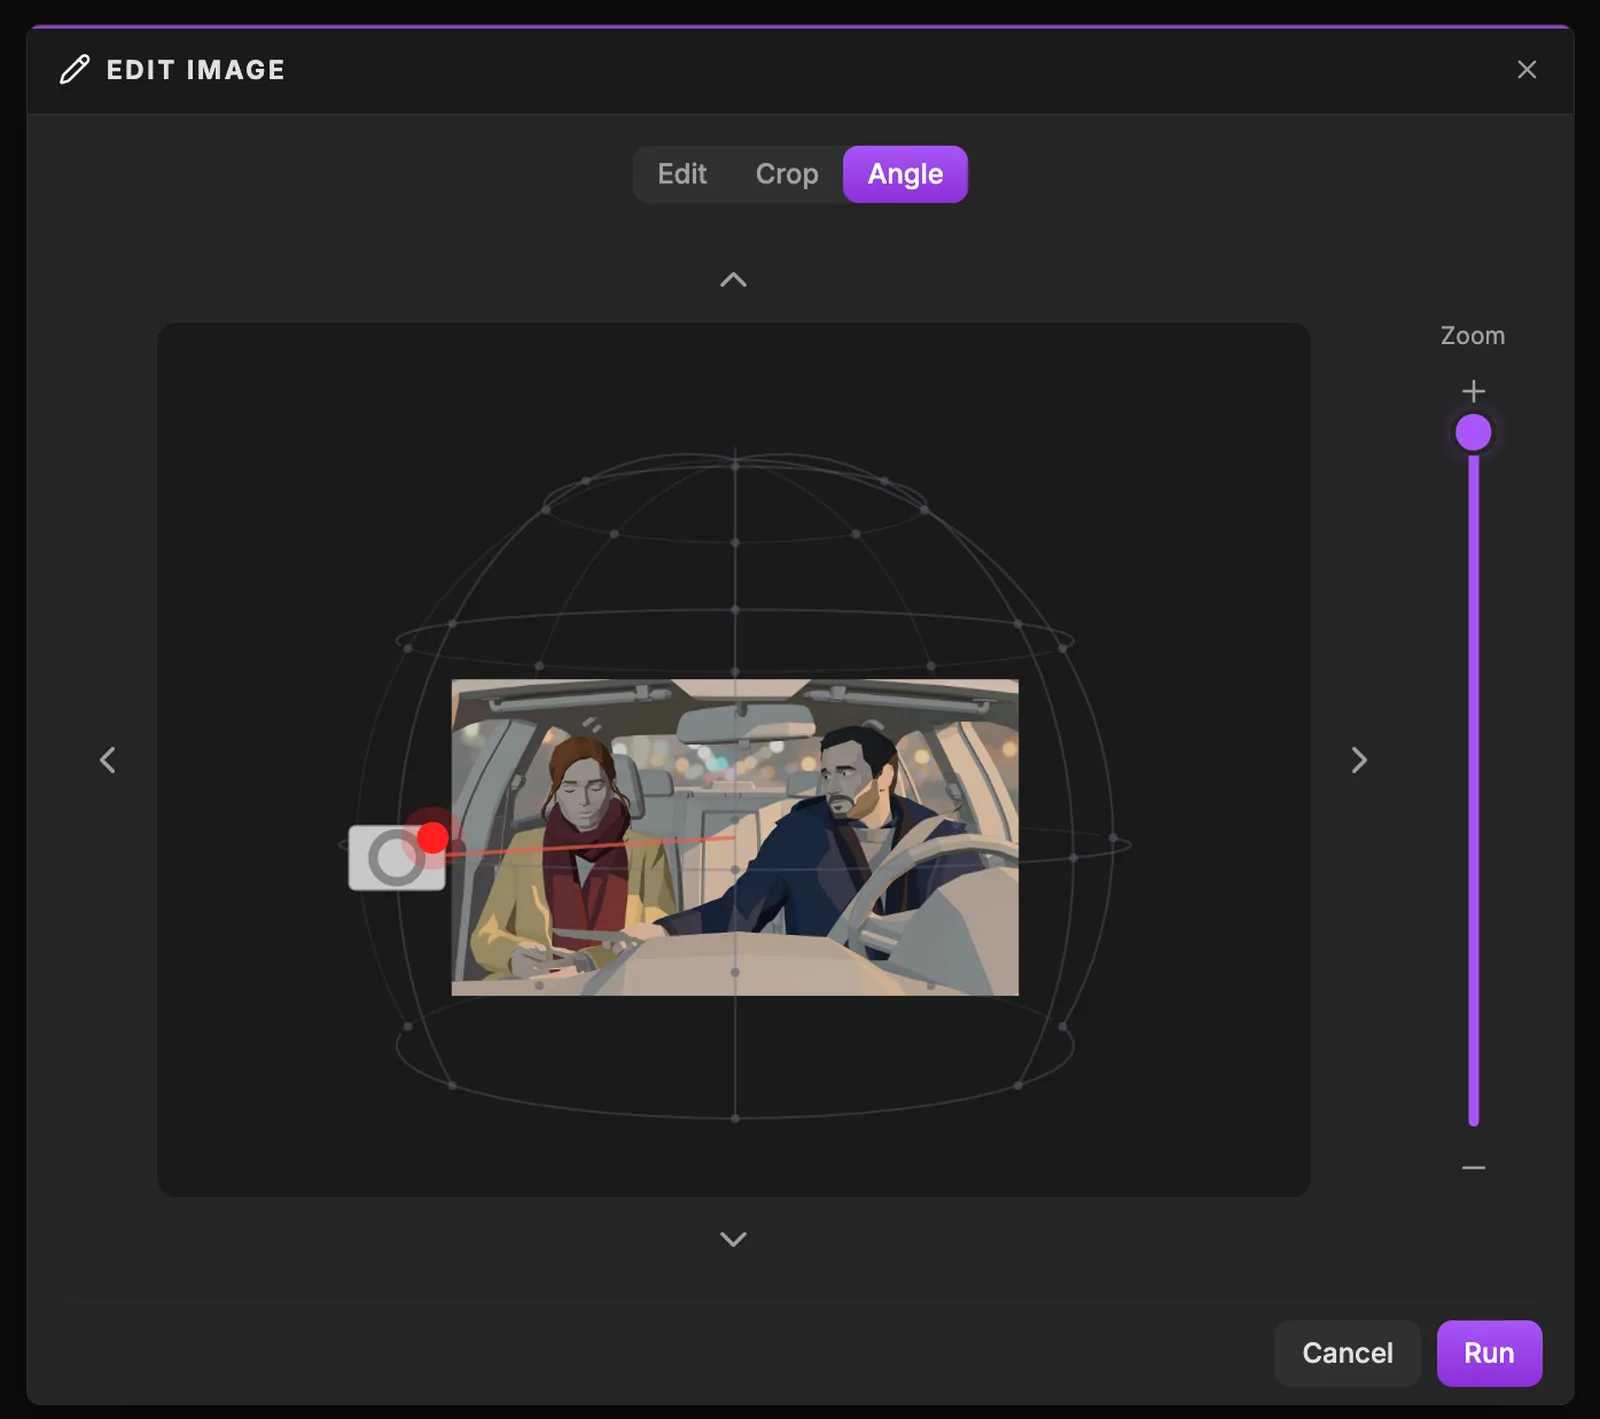Screen dimensions: 1600x1419
Task: Rotate the camera right with the right chevron
Action: 1359,760
